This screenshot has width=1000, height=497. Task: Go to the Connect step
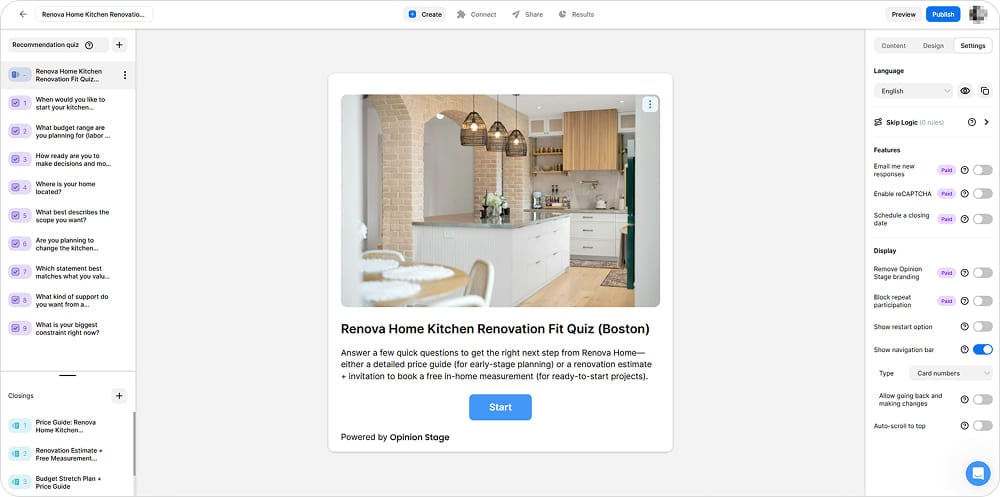coord(476,14)
